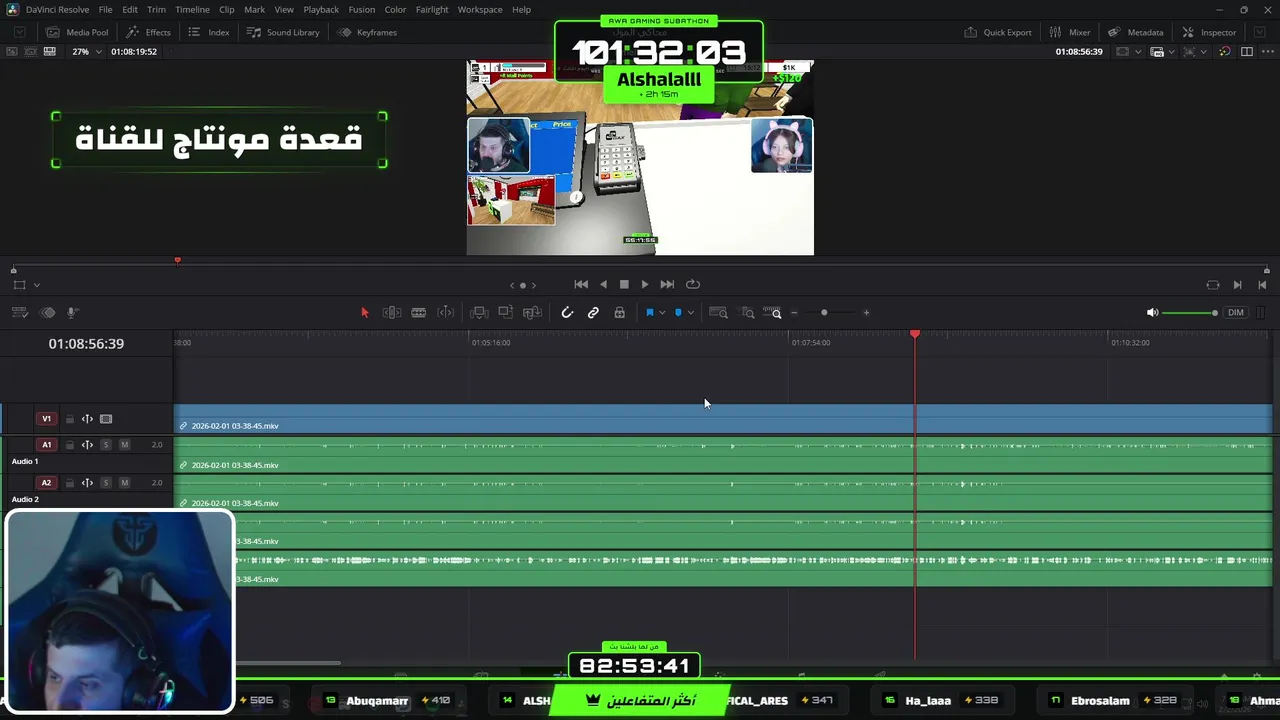The height and width of the screenshot is (720, 1280).
Task: Select the red arrow Selection mode tool
Action: [364, 313]
